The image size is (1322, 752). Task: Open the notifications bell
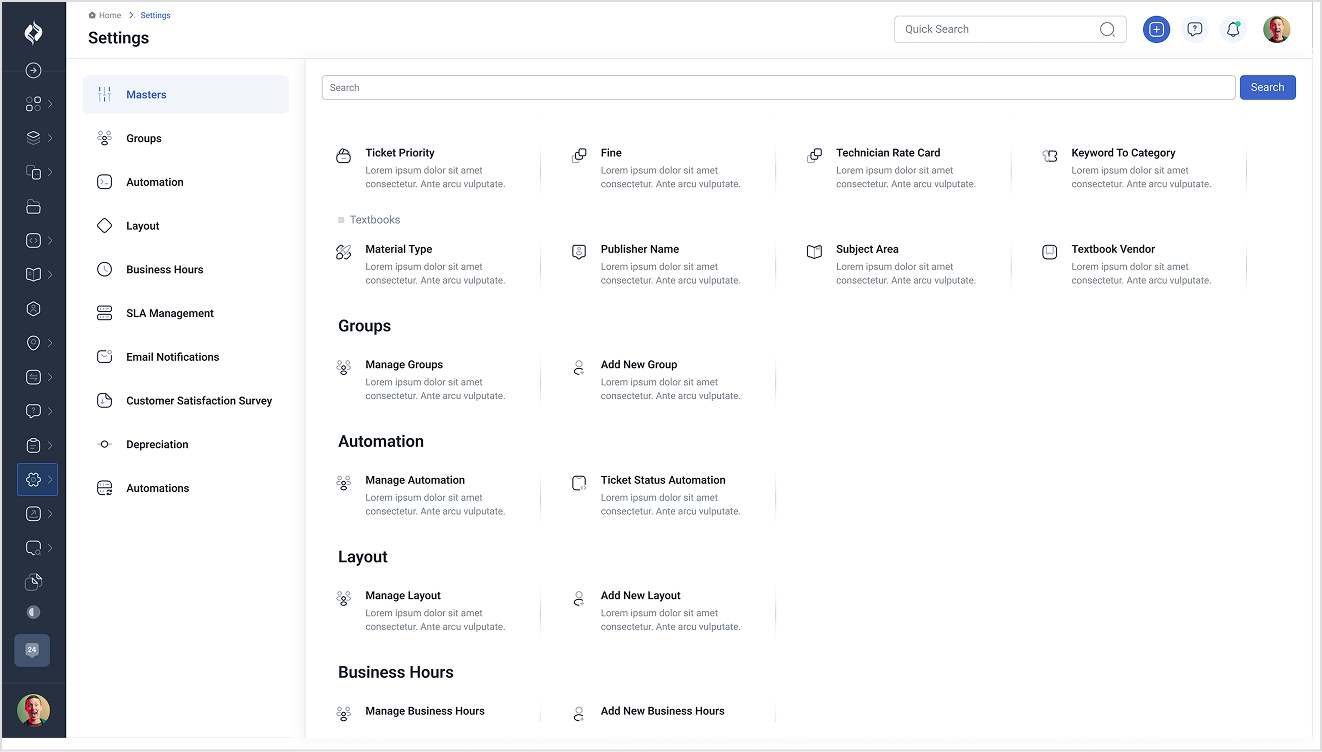point(1232,29)
